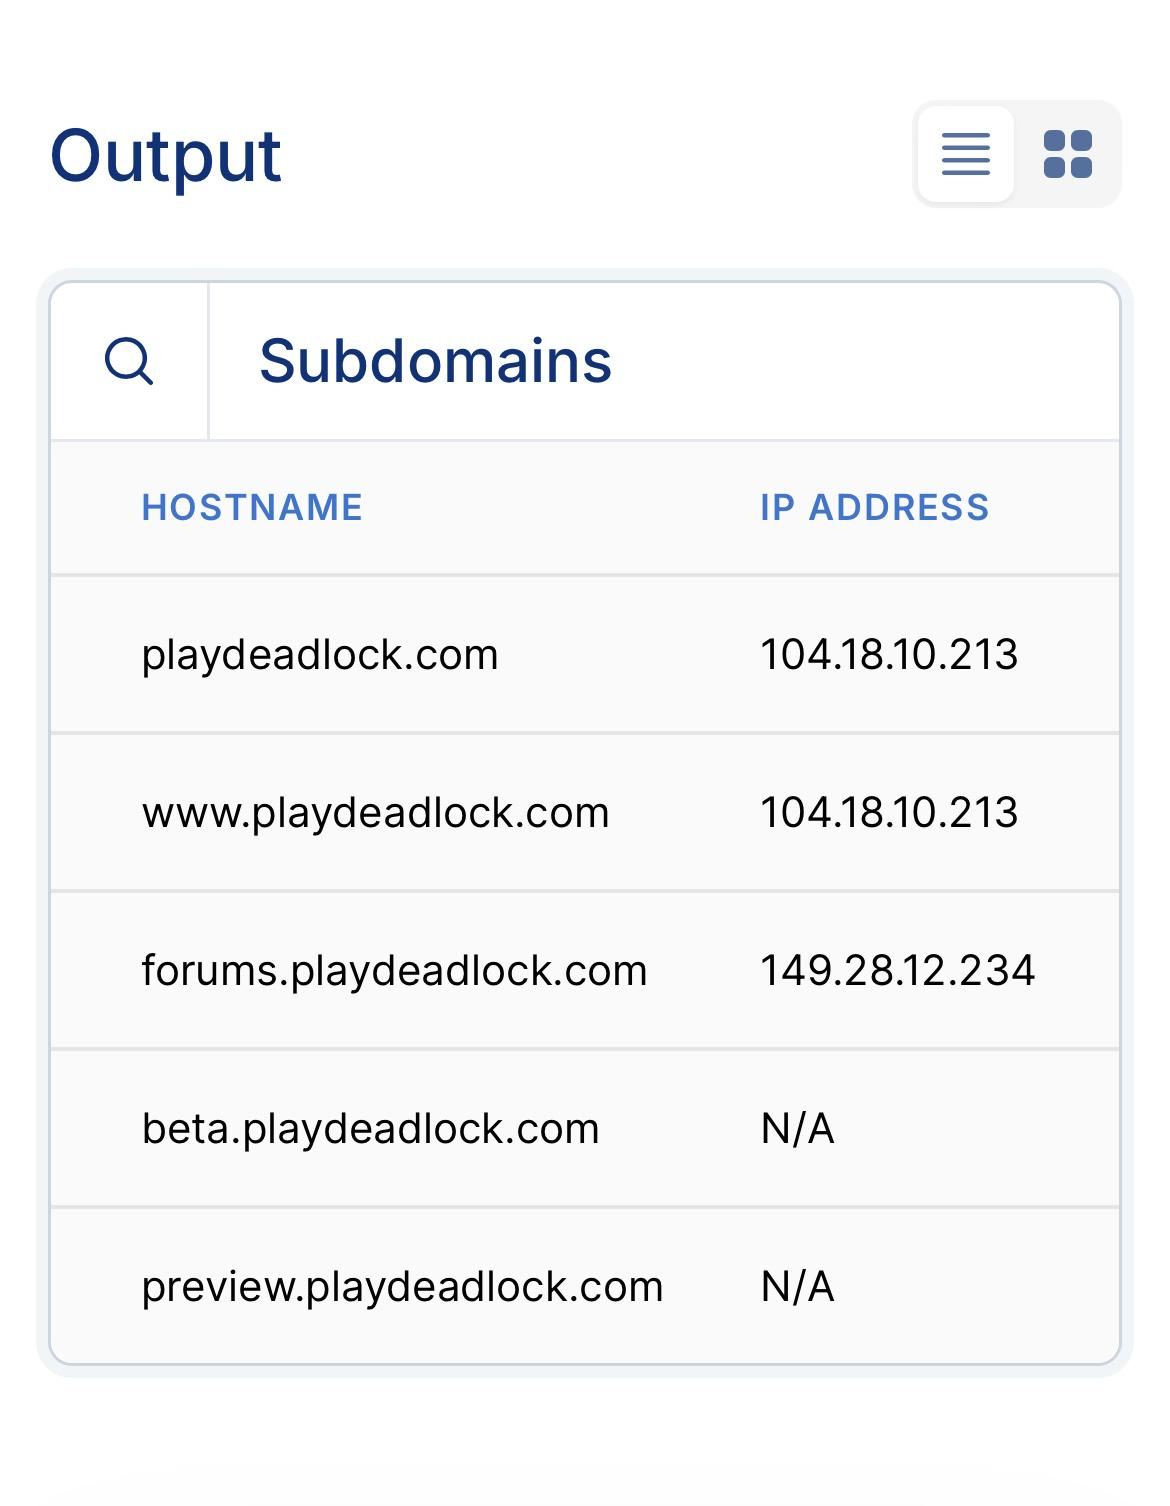
Task: Switch to list view layout
Action: (x=965, y=154)
